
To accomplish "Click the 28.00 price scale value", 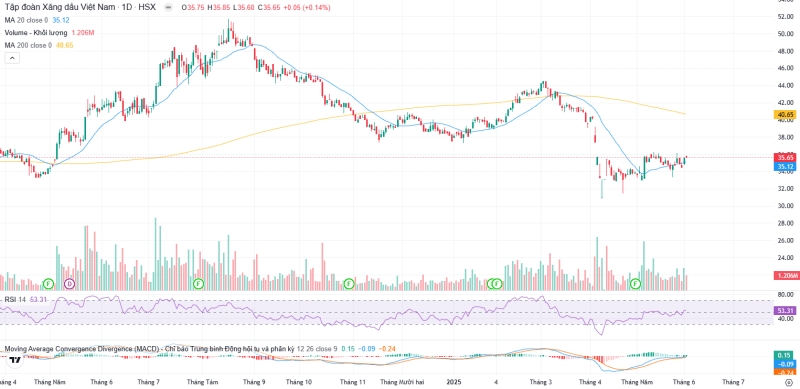I will coord(785,224).
